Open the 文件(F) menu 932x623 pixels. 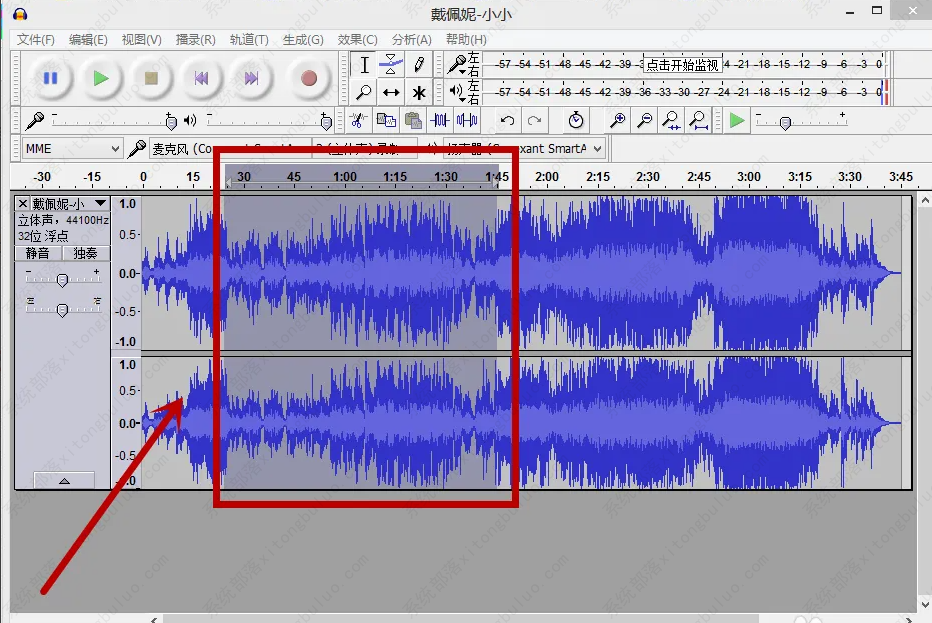36,40
